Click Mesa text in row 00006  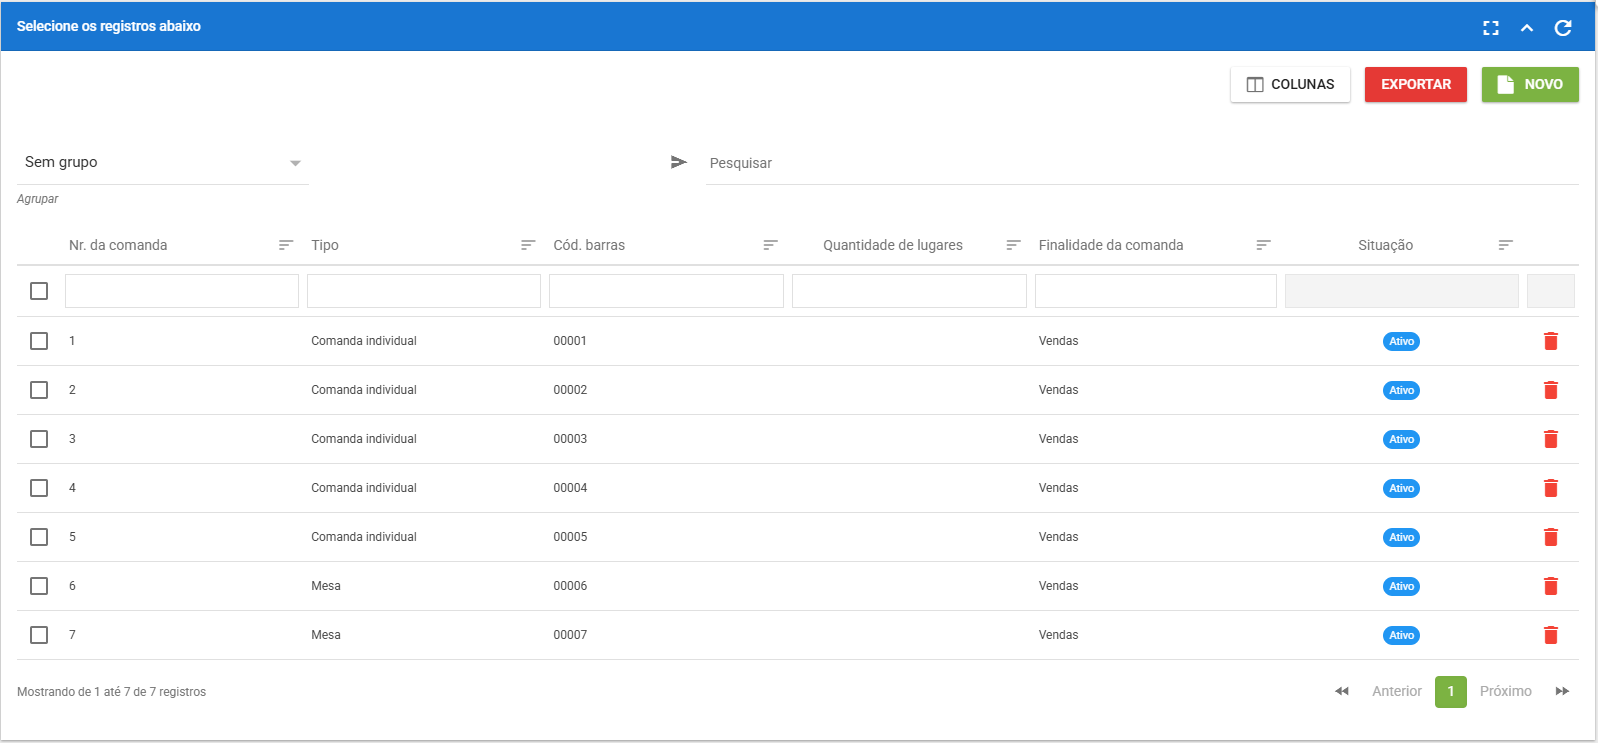pyautogui.click(x=326, y=586)
